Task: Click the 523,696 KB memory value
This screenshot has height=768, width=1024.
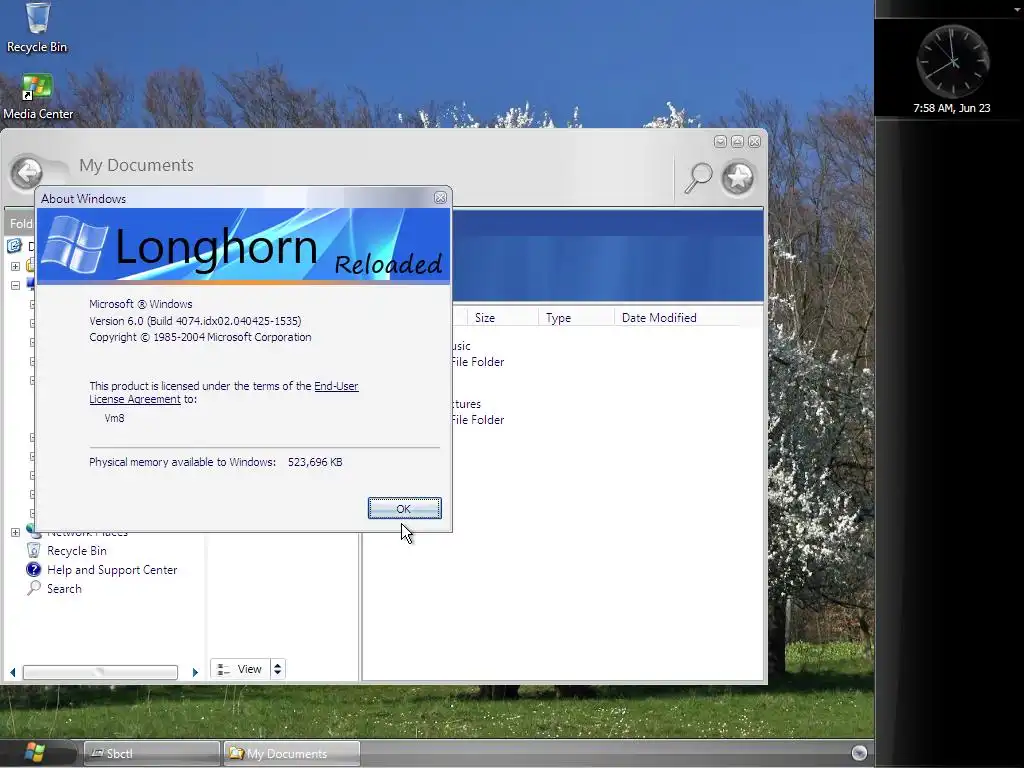Action: pos(315,462)
